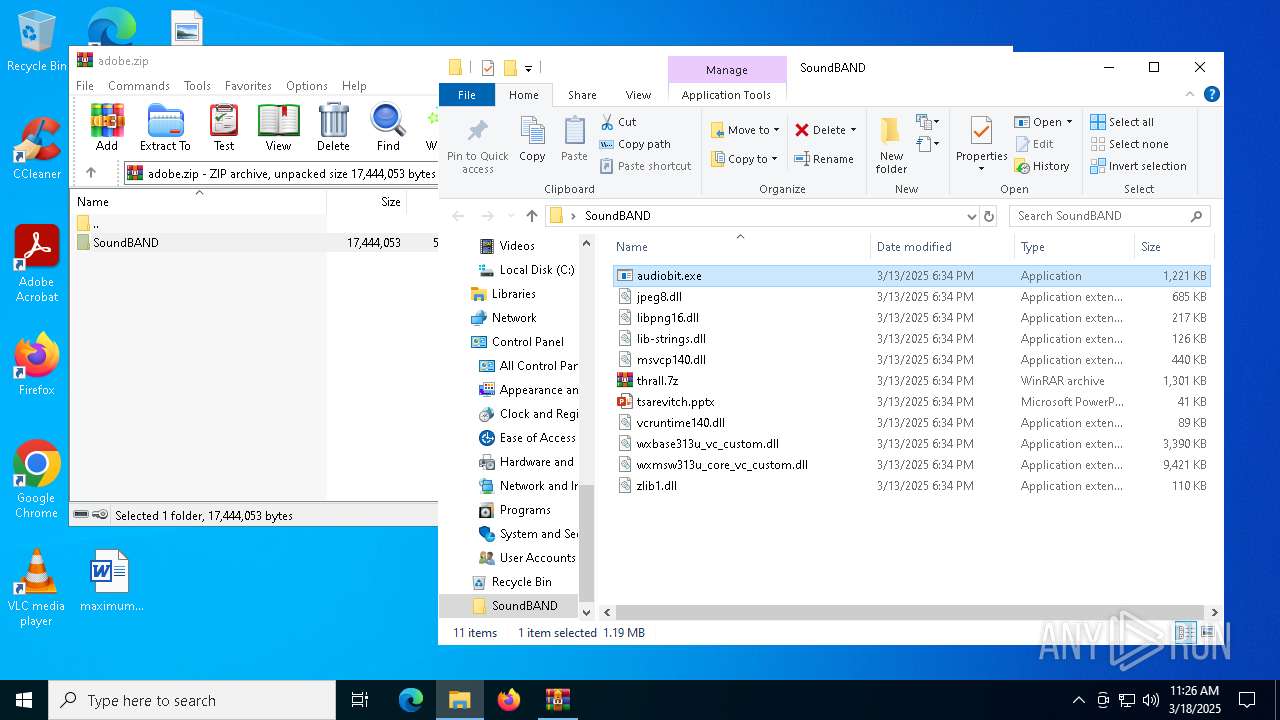Sort Explorer files by Size column

tap(1172, 247)
